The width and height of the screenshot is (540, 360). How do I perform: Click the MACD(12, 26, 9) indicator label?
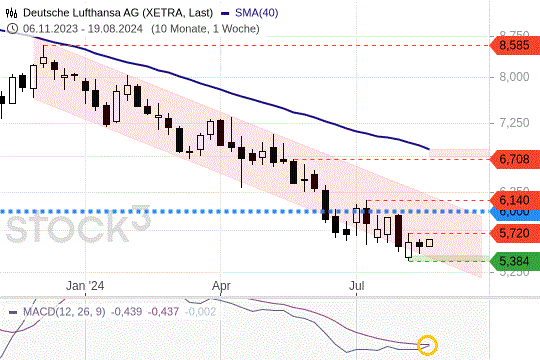tap(64, 312)
